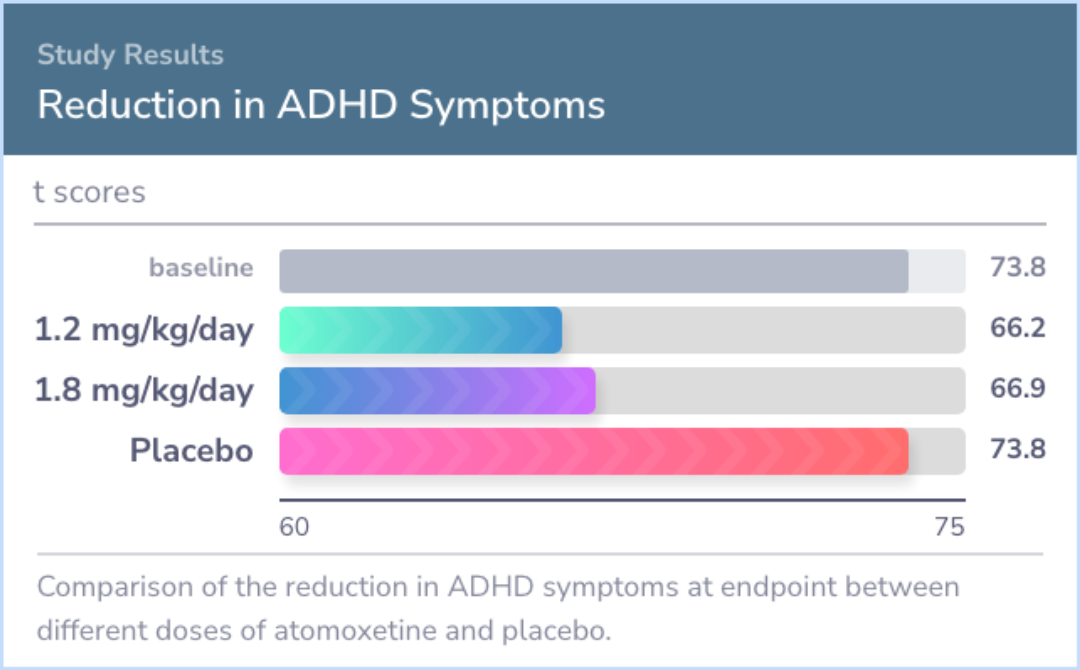
Task: Select the '1.2 mg/kg/day' row label
Action: pos(145,330)
